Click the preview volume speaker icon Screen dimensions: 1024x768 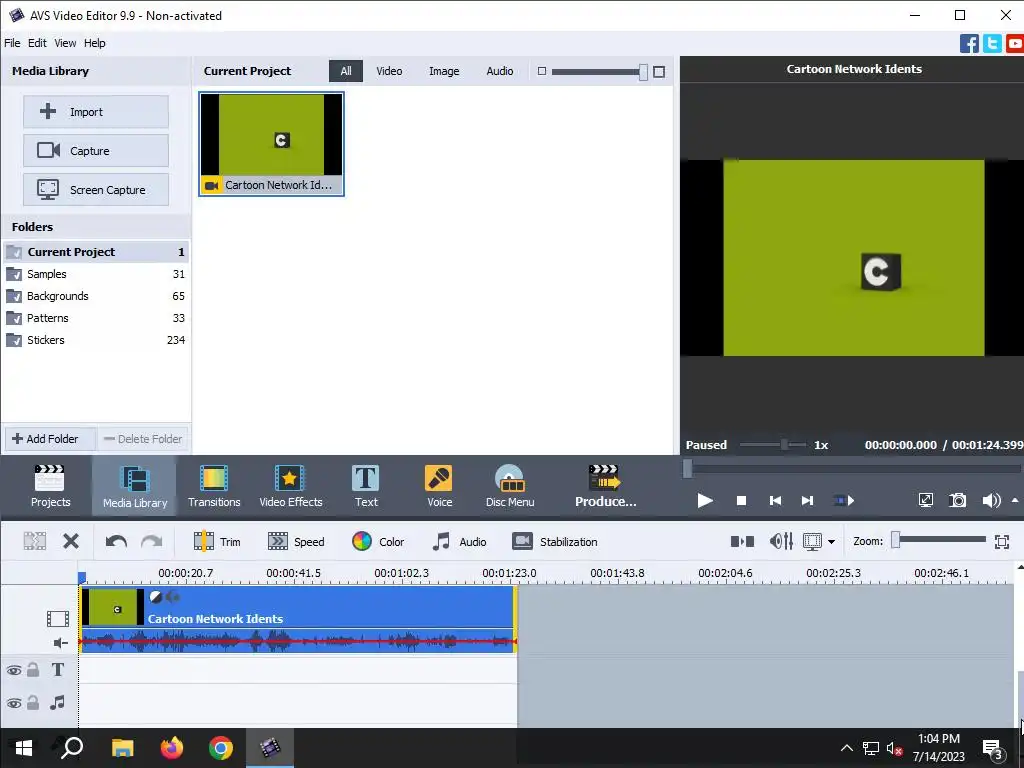click(991, 501)
